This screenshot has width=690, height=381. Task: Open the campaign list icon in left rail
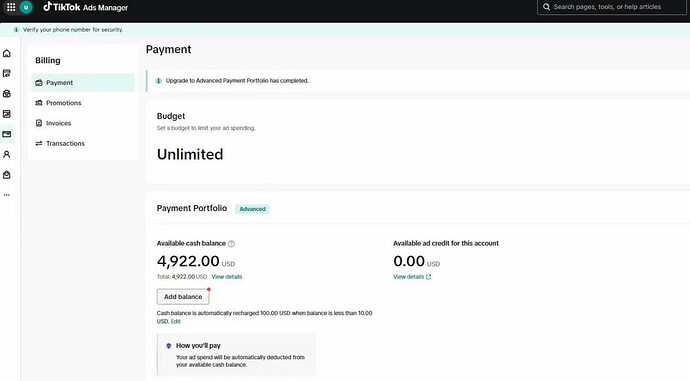pos(7,73)
